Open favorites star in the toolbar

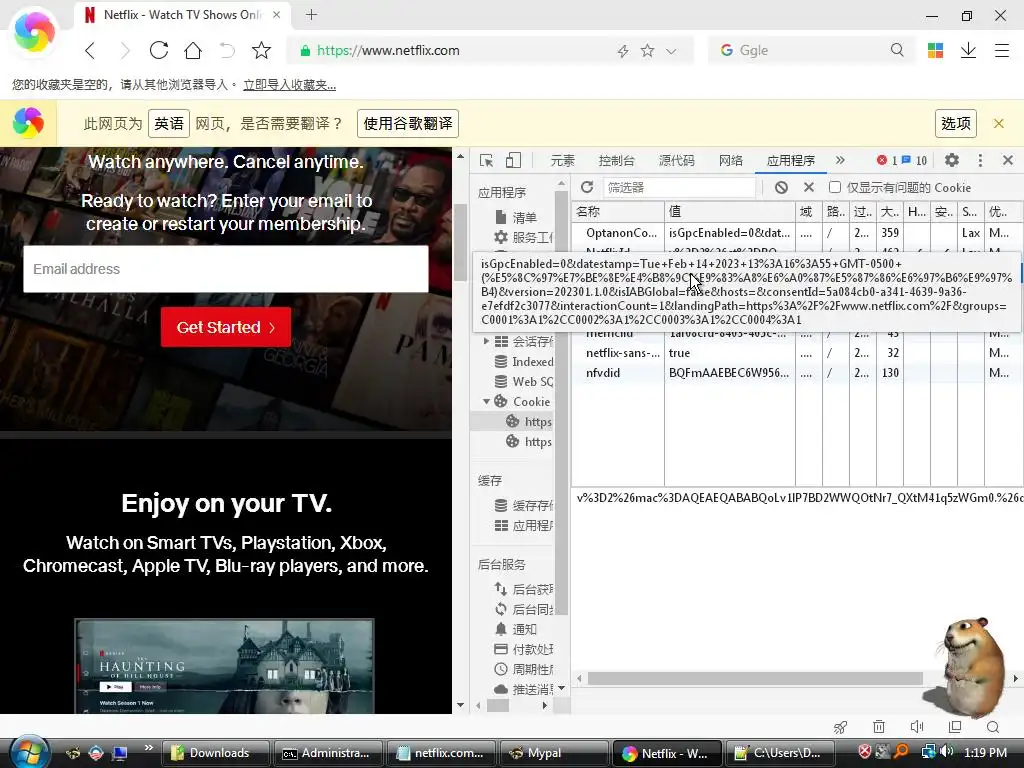click(x=261, y=50)
